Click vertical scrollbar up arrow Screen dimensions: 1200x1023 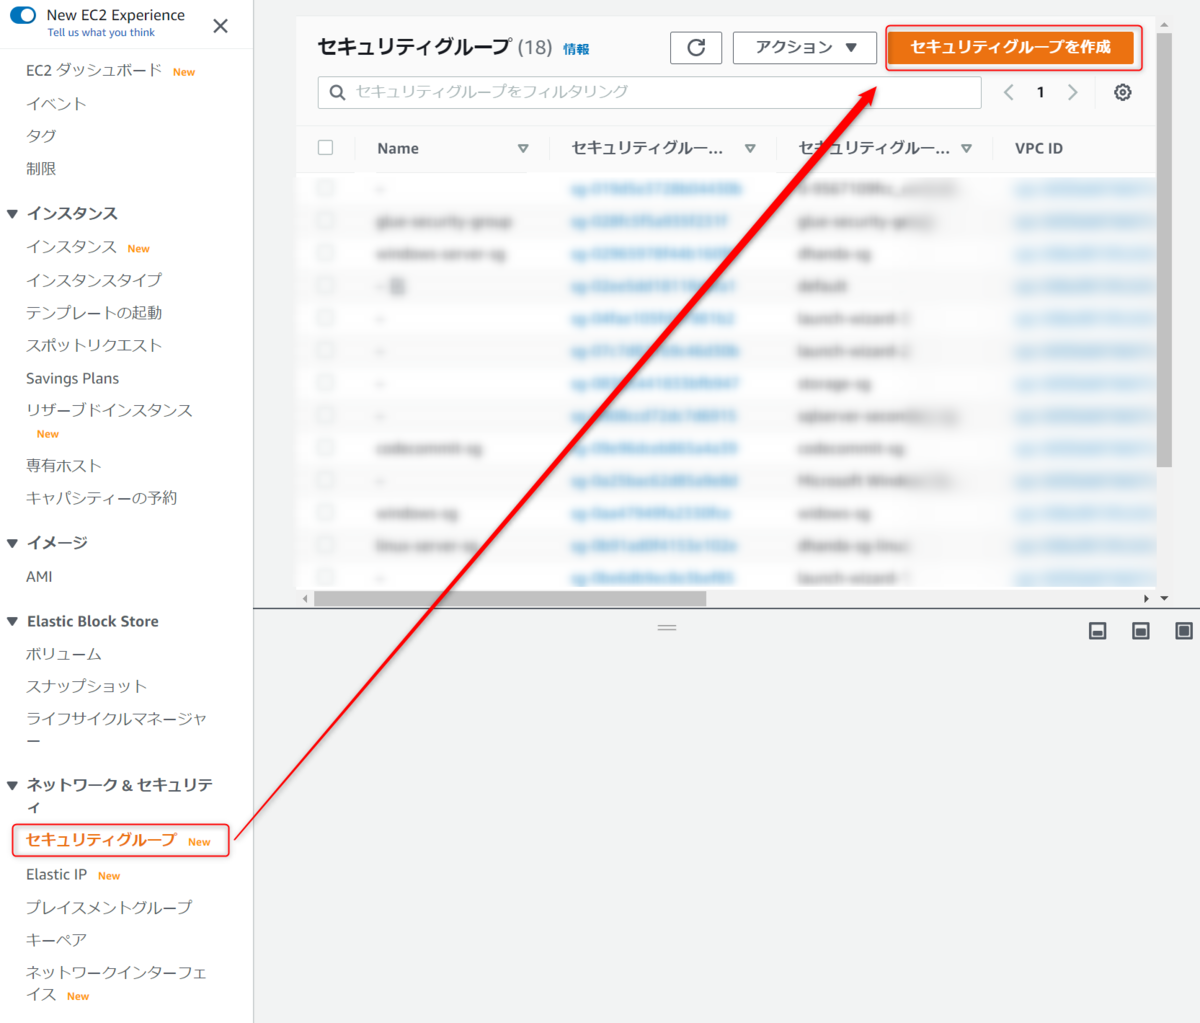(x=1164, y=24)
